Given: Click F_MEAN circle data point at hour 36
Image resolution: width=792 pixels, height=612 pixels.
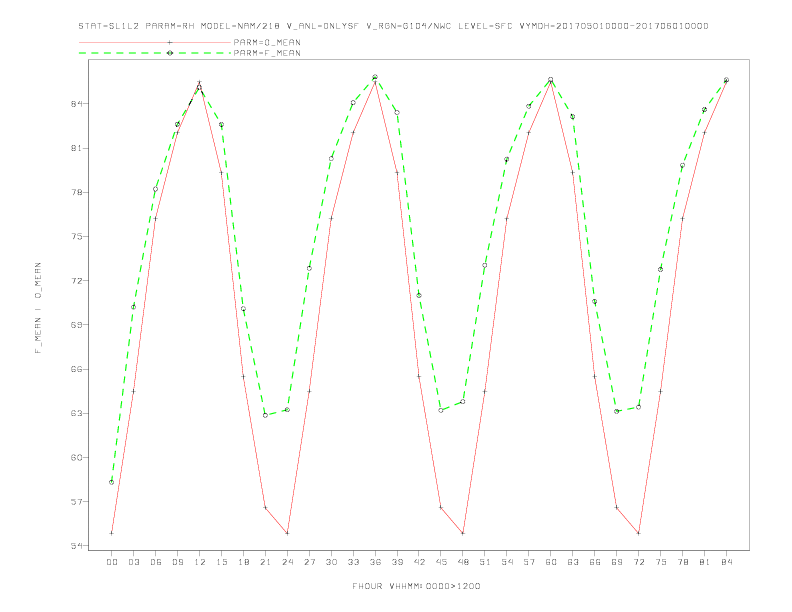Looking at the screenshot, I should pyautogui.click(x=375, y=77).
